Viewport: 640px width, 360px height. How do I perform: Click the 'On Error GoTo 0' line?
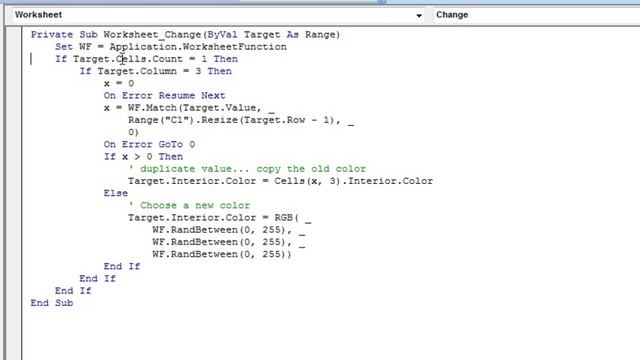tap(149, 144)
